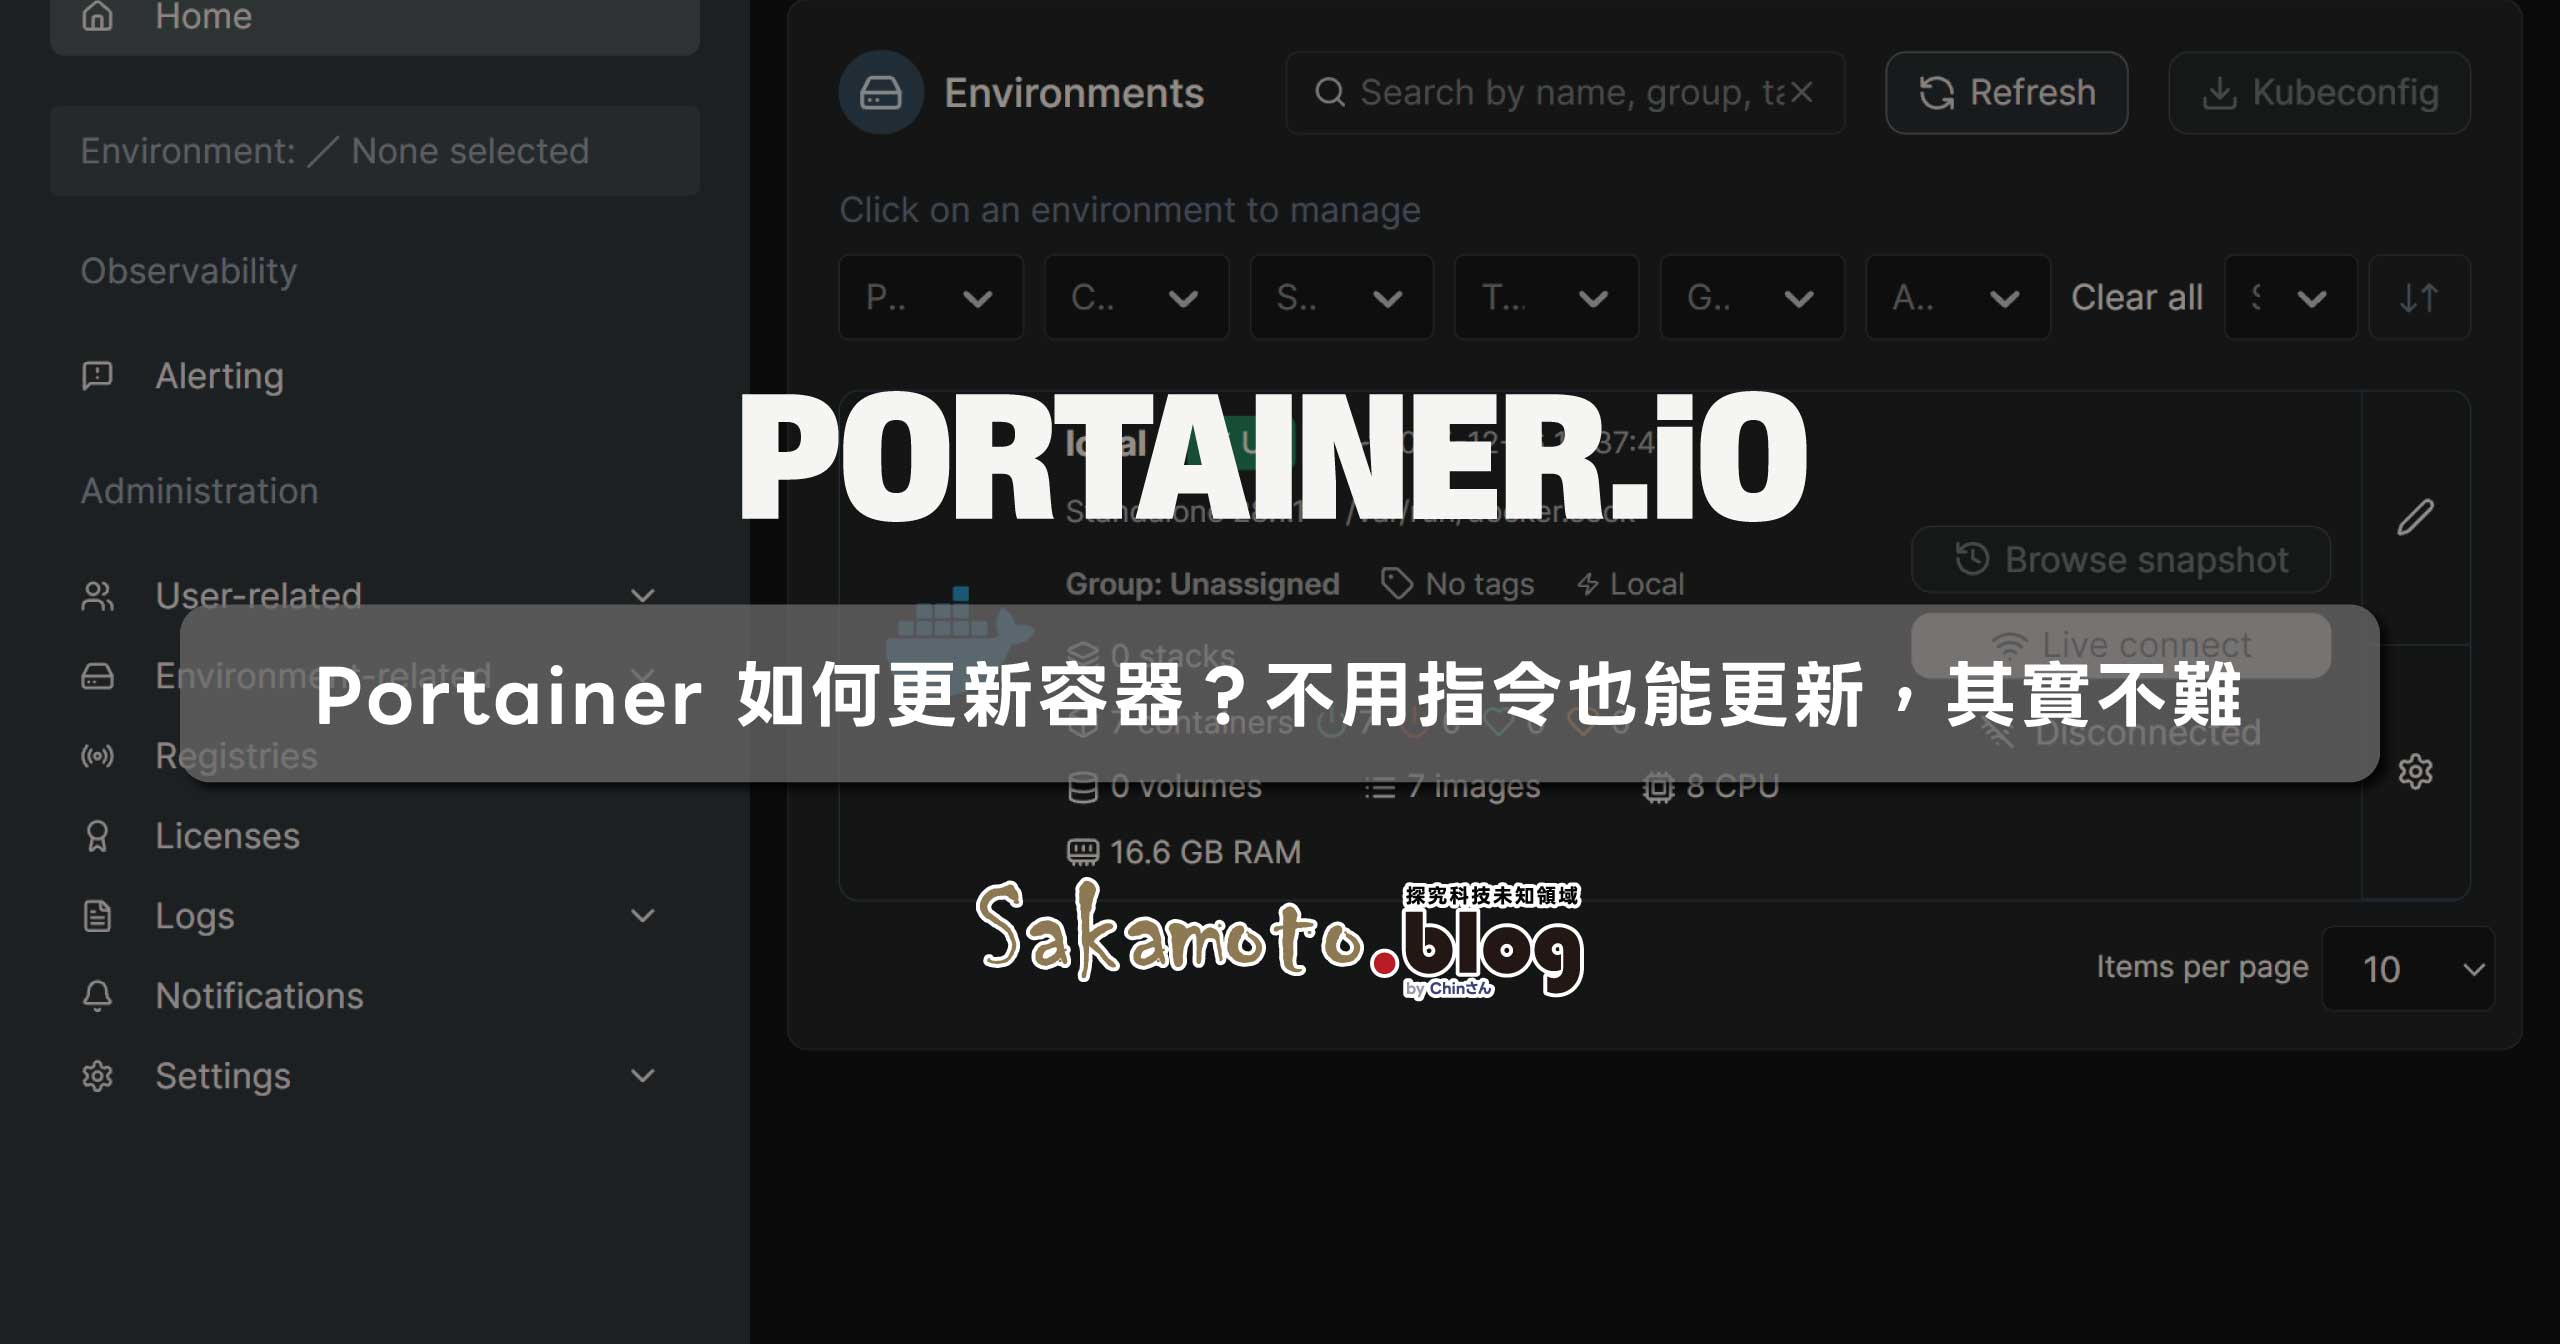
Task: Click the Logs document icon
Action: pyautogui.click(x=97, y=916)
